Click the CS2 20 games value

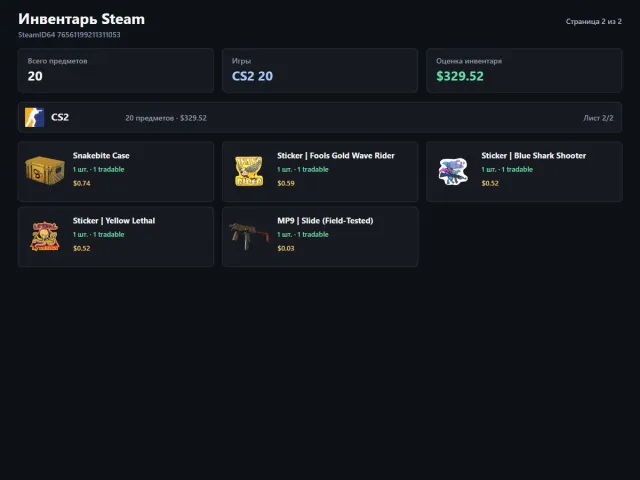[252, 76]
